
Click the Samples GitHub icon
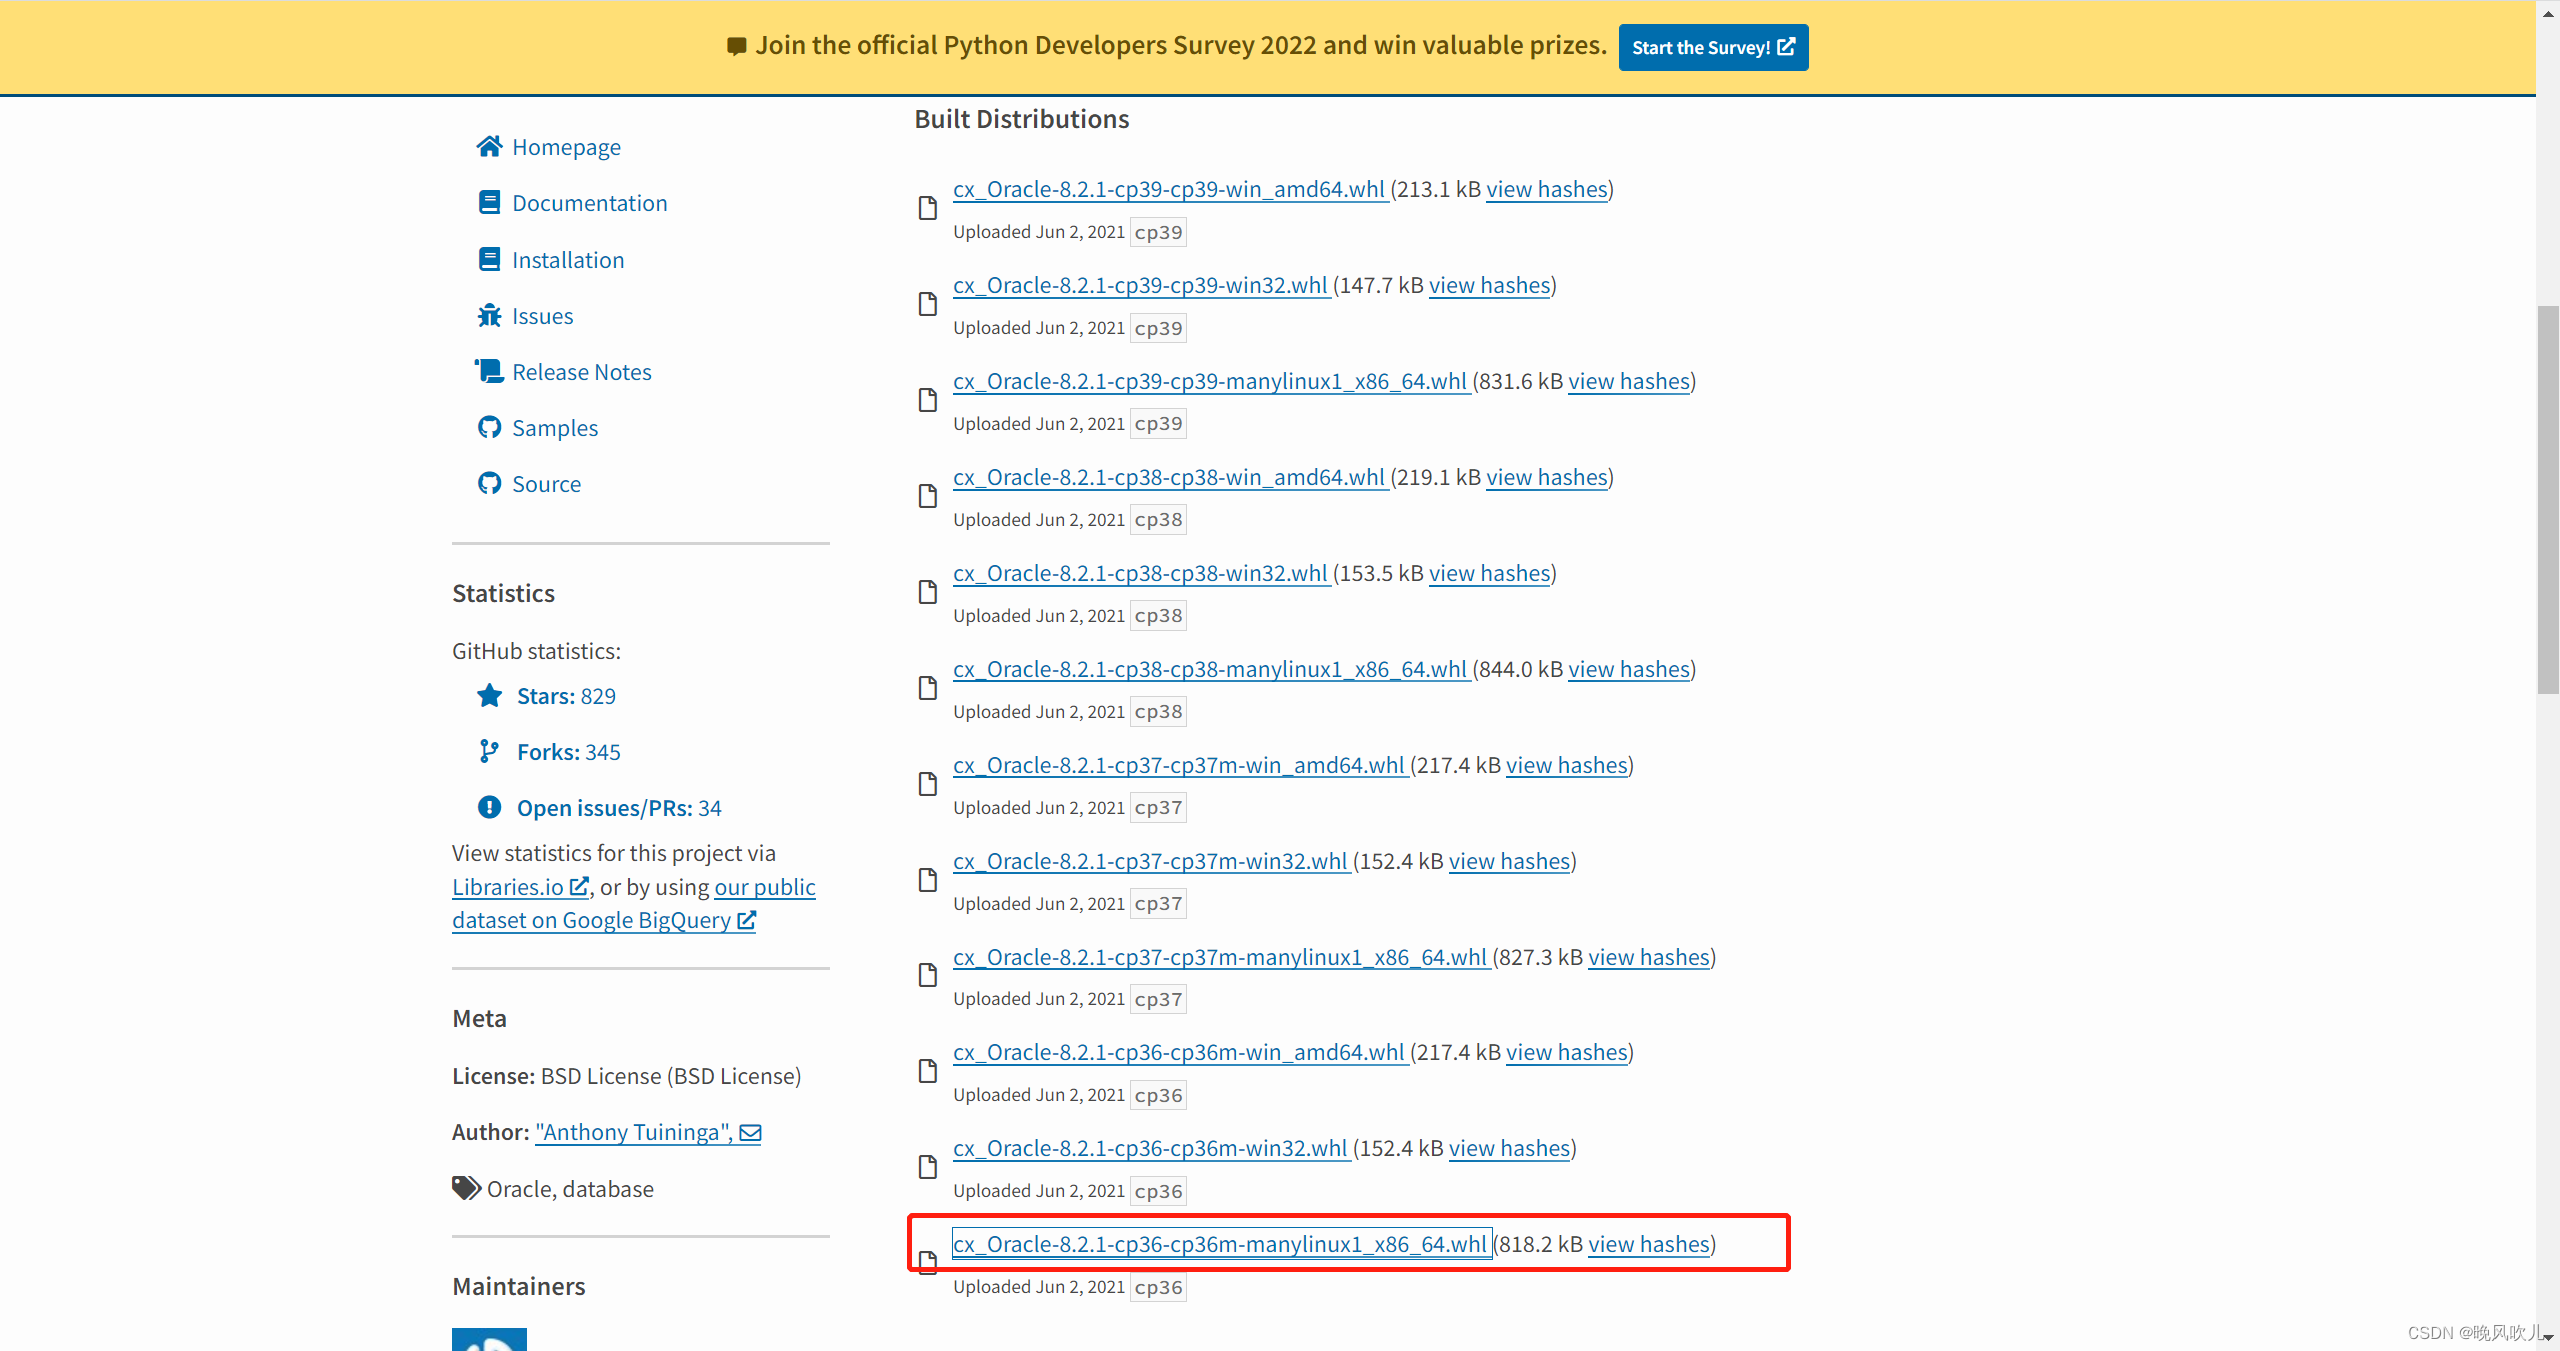[489, 428]
